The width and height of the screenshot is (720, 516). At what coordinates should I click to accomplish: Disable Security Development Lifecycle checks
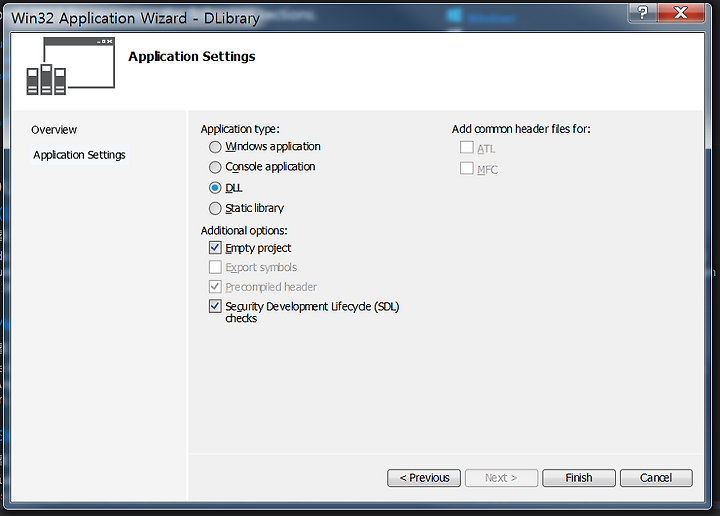click(x=215, y=306)
